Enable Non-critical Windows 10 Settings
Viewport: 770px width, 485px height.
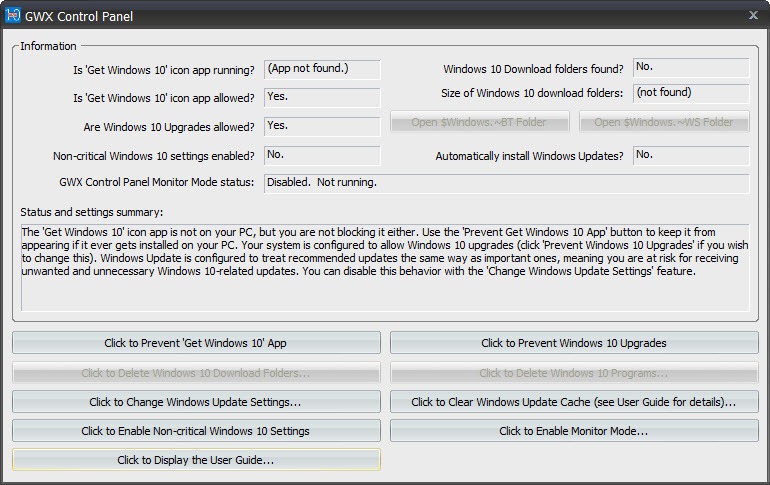[196, 431]
